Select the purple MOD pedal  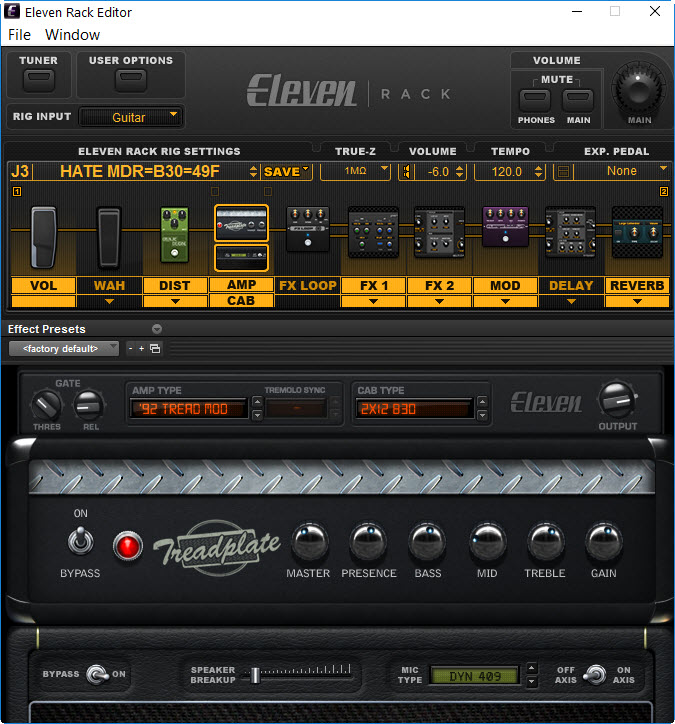(505, 226)
